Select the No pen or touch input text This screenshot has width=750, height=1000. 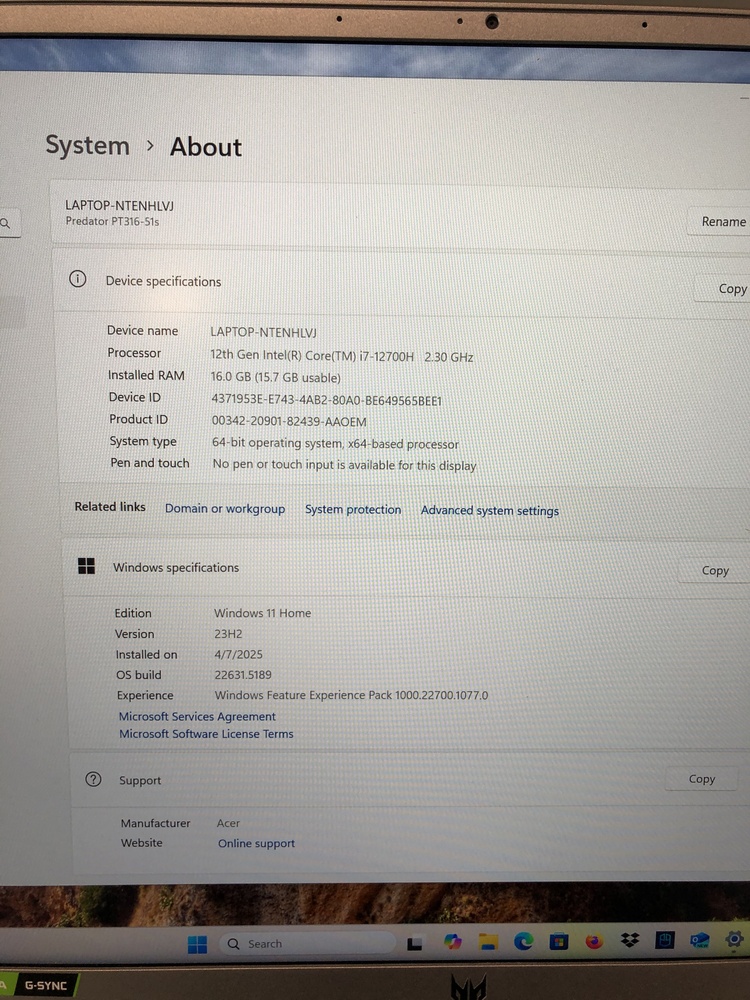point(344,465)
